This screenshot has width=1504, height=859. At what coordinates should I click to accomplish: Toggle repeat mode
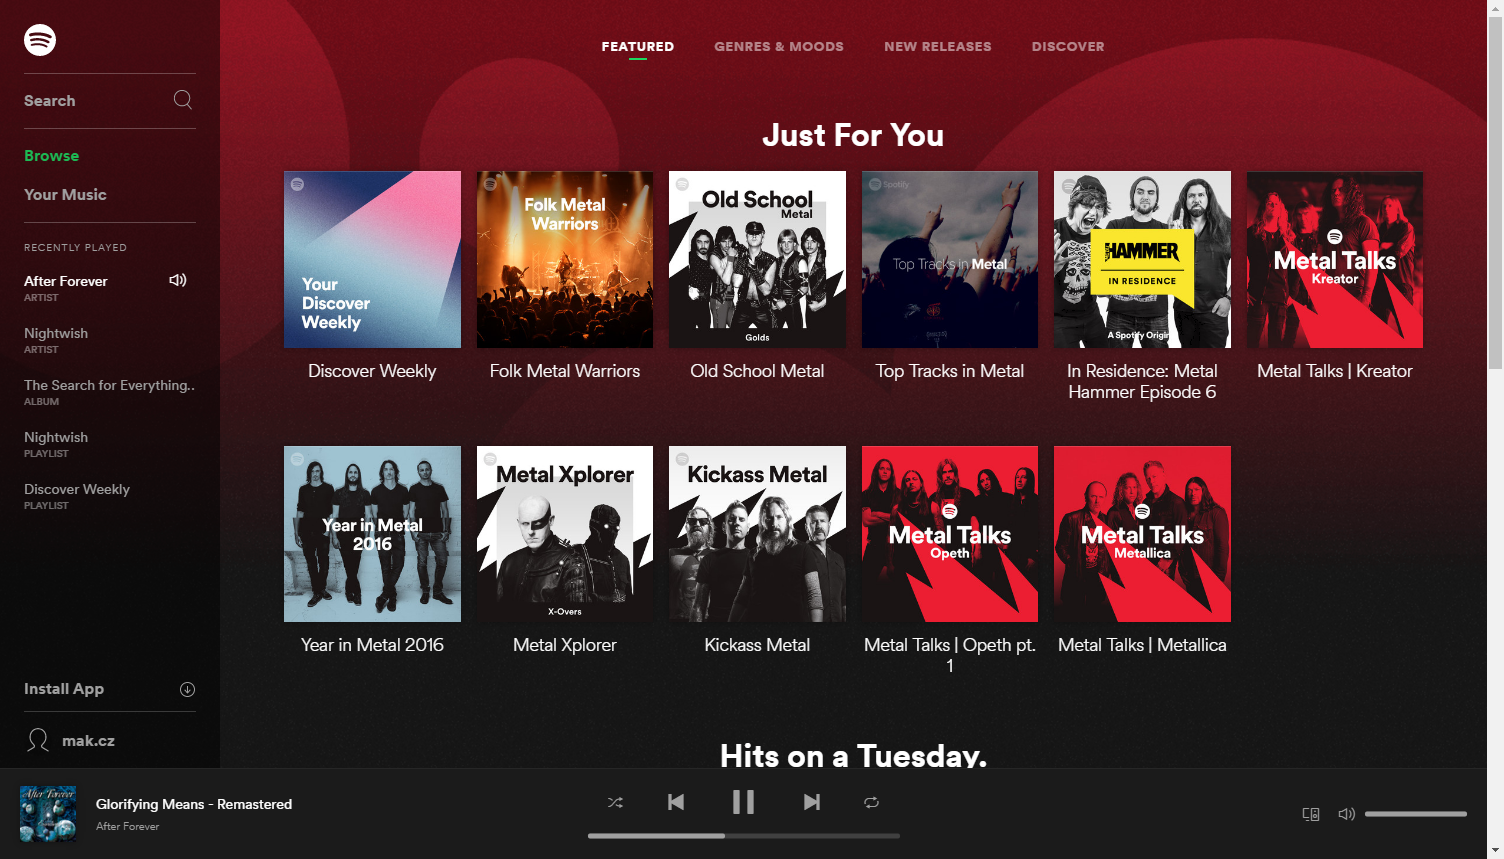871,802
